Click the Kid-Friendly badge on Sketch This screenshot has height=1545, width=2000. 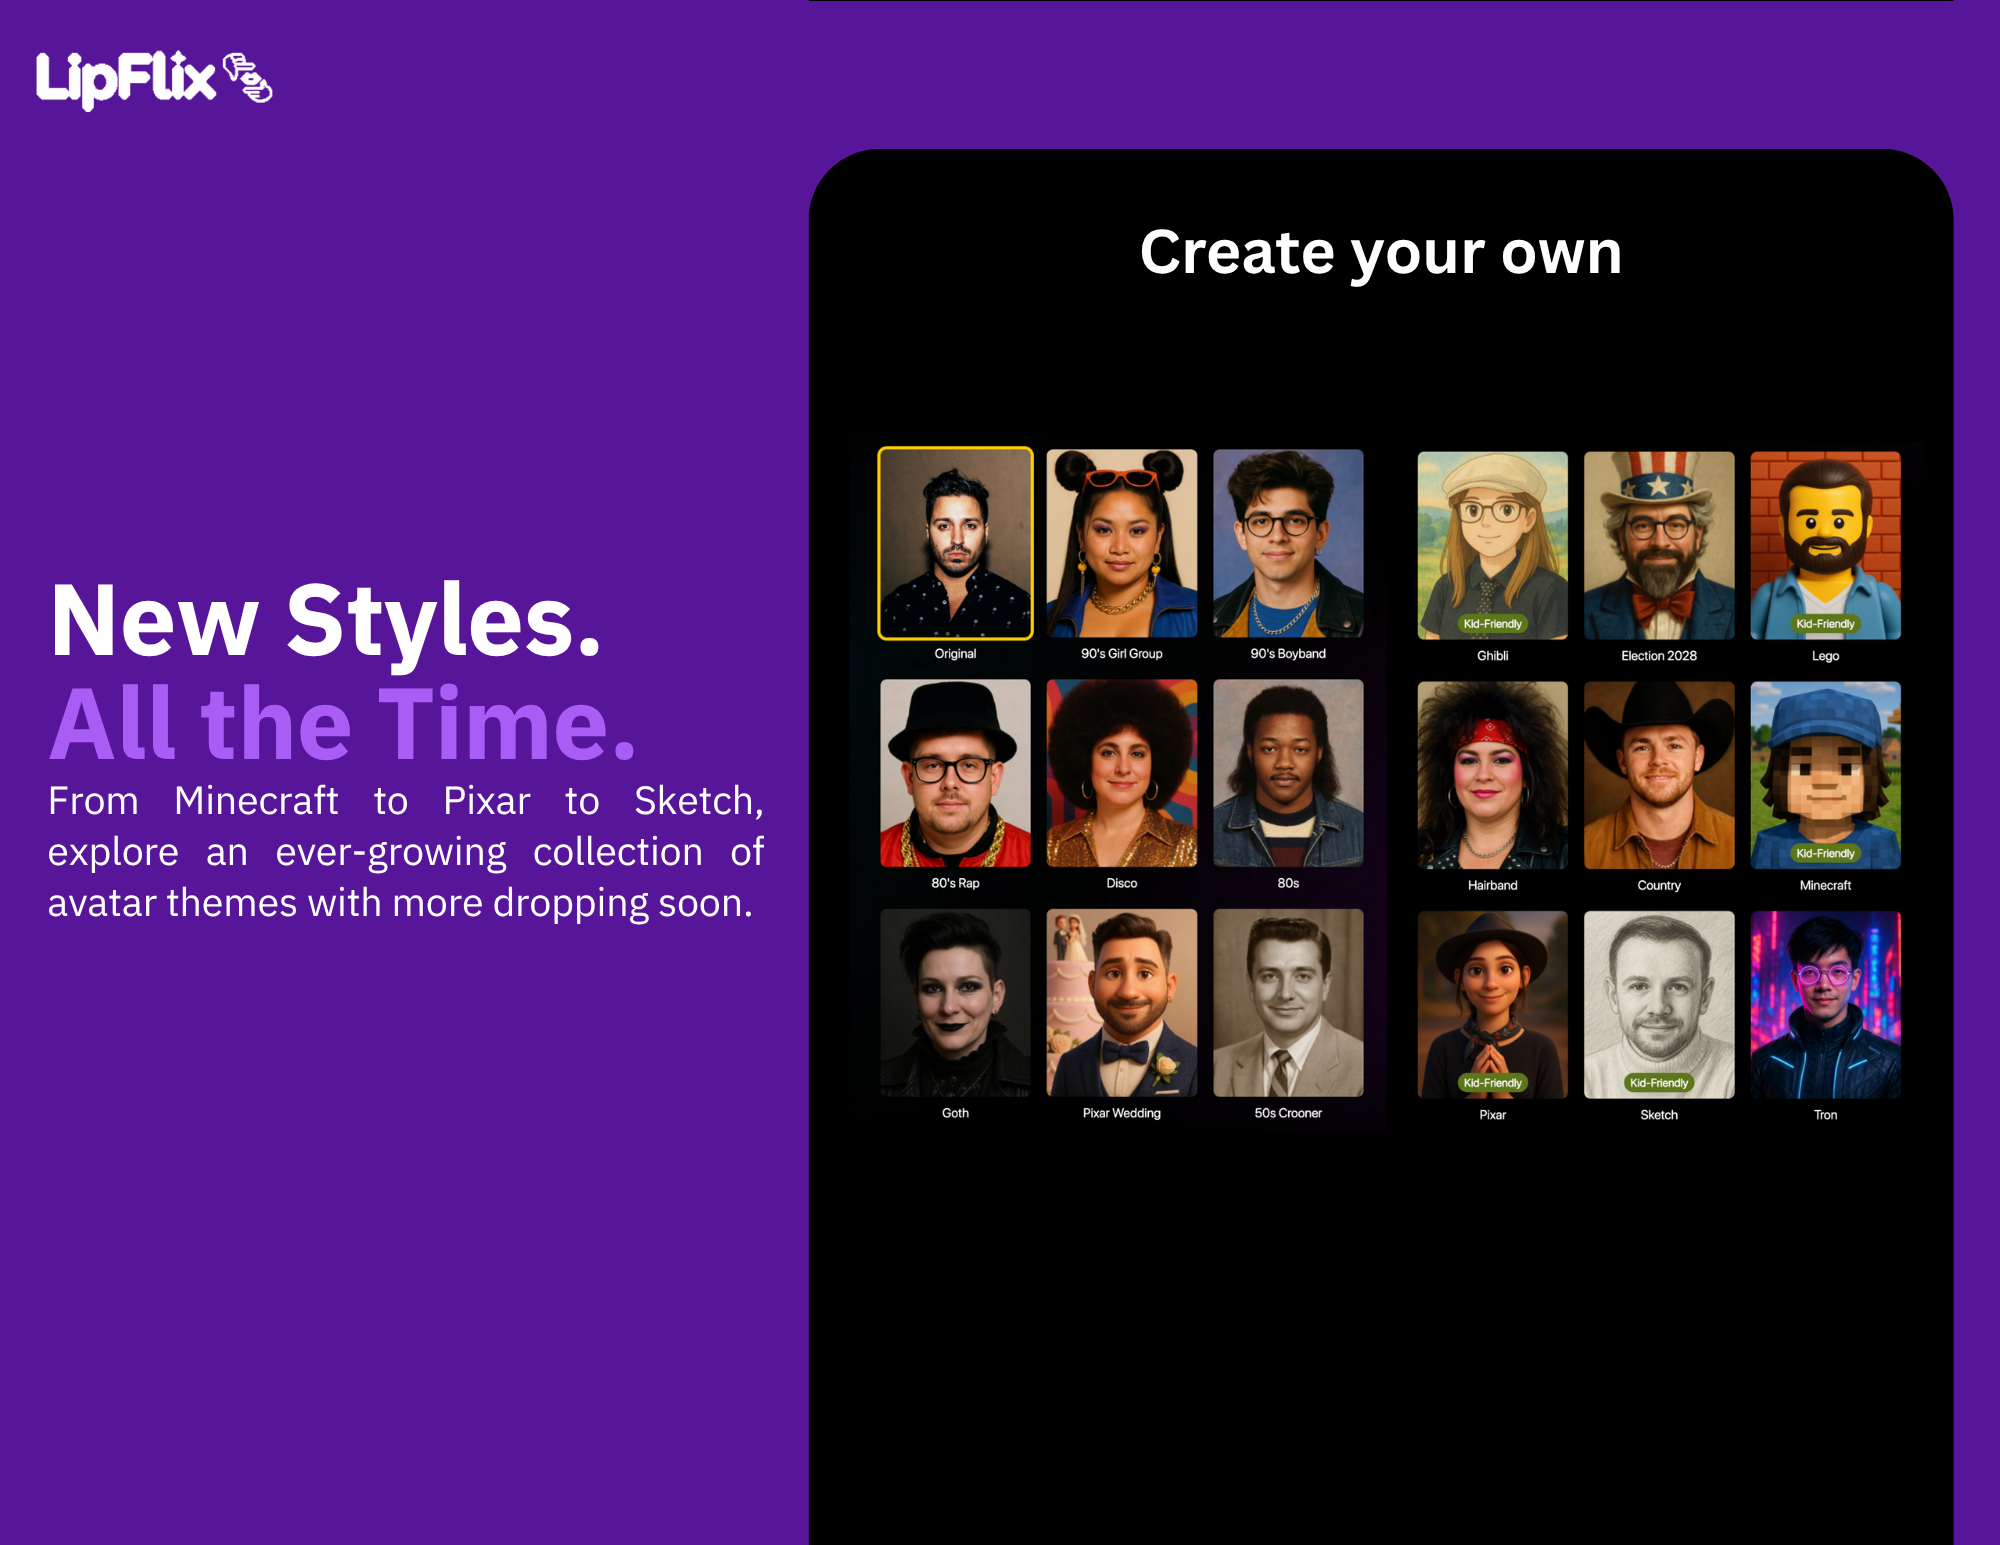1659,1083
